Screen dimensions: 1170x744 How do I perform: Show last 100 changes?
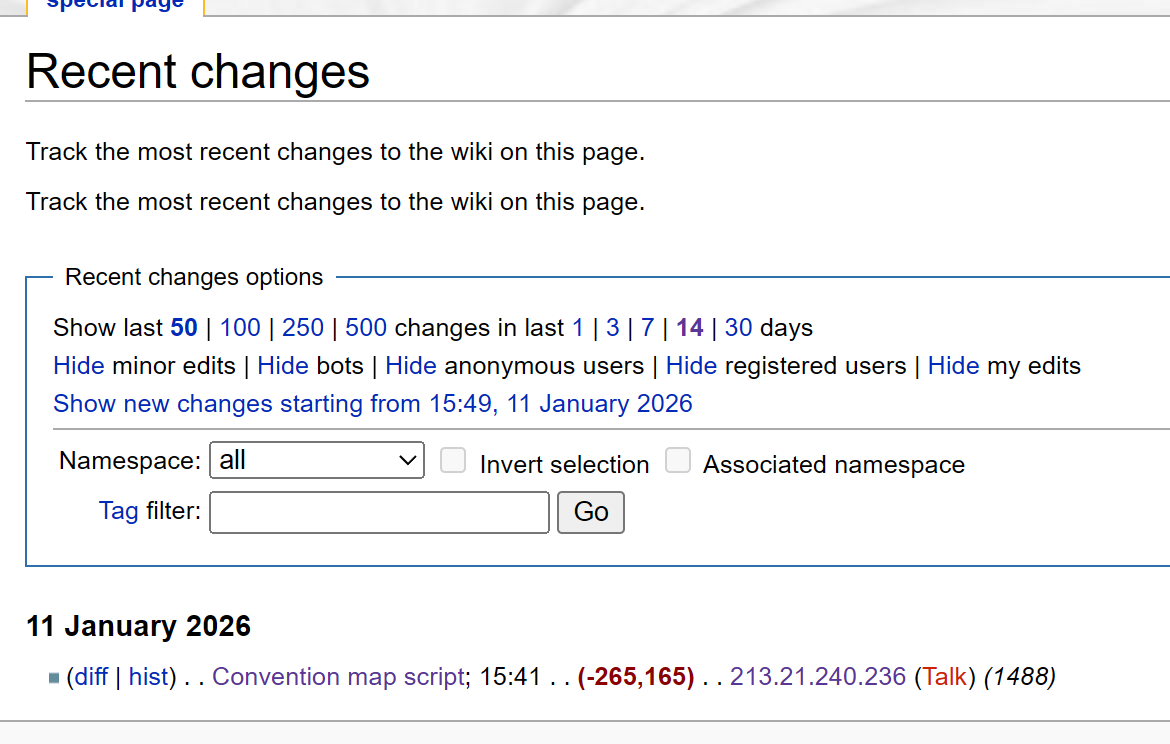pos(240,328)
